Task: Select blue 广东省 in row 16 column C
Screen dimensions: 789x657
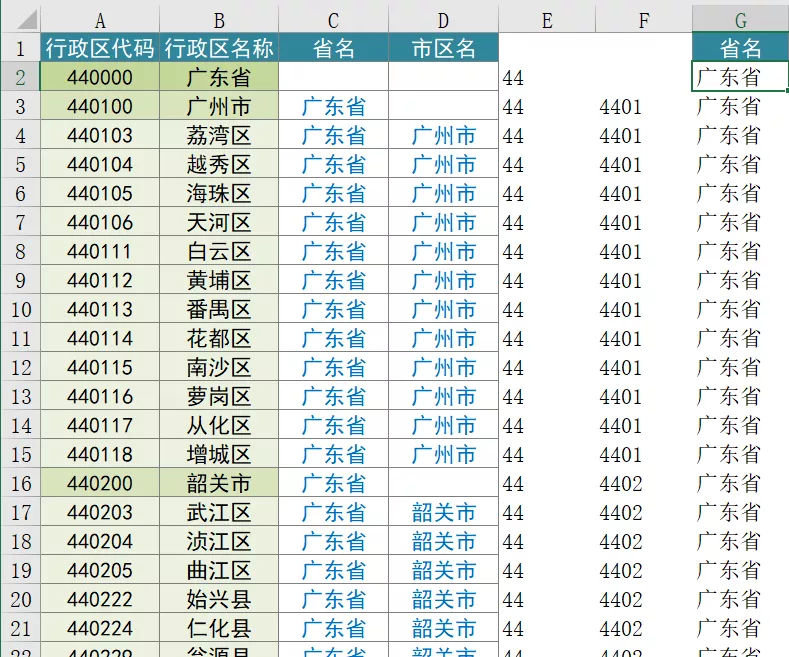Action: pos(334,483)
